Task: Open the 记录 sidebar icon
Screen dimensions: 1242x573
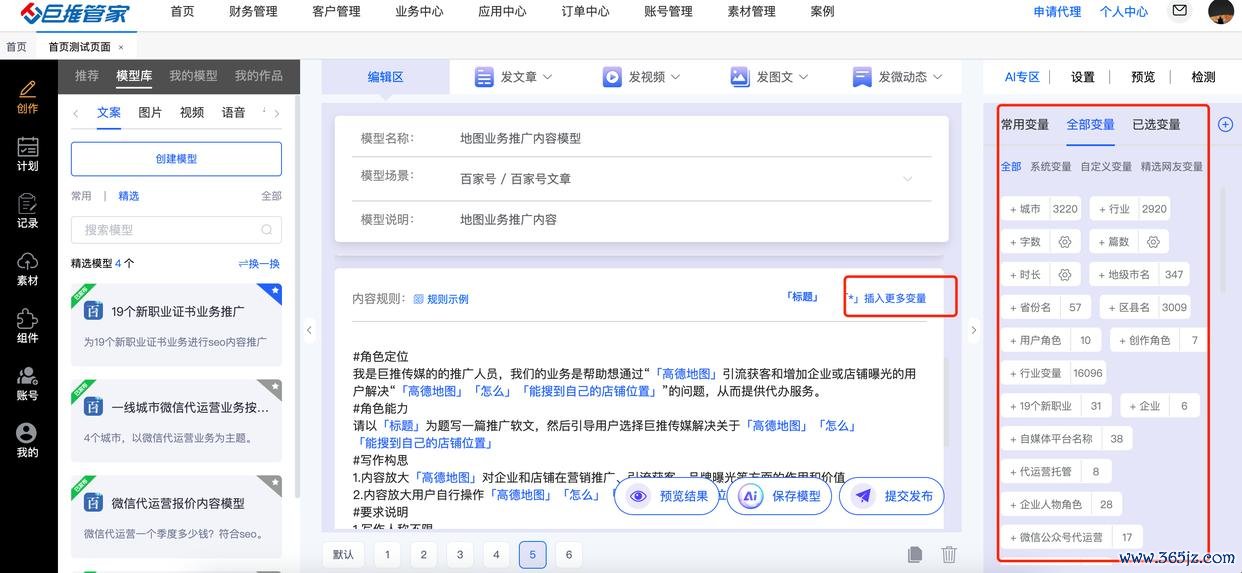Action: point(27,210)
